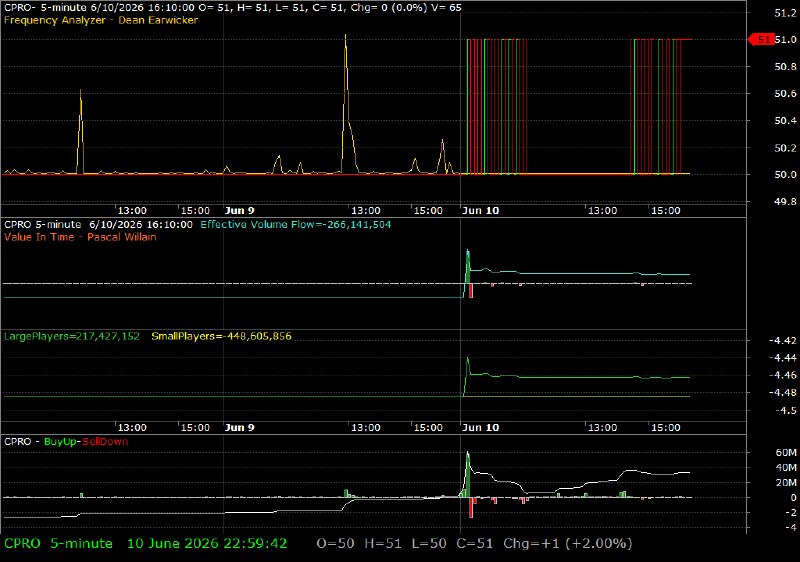The image size is (800, 562).
Task: Click the -4.48 axis label
Action: (x=782, y=393)
